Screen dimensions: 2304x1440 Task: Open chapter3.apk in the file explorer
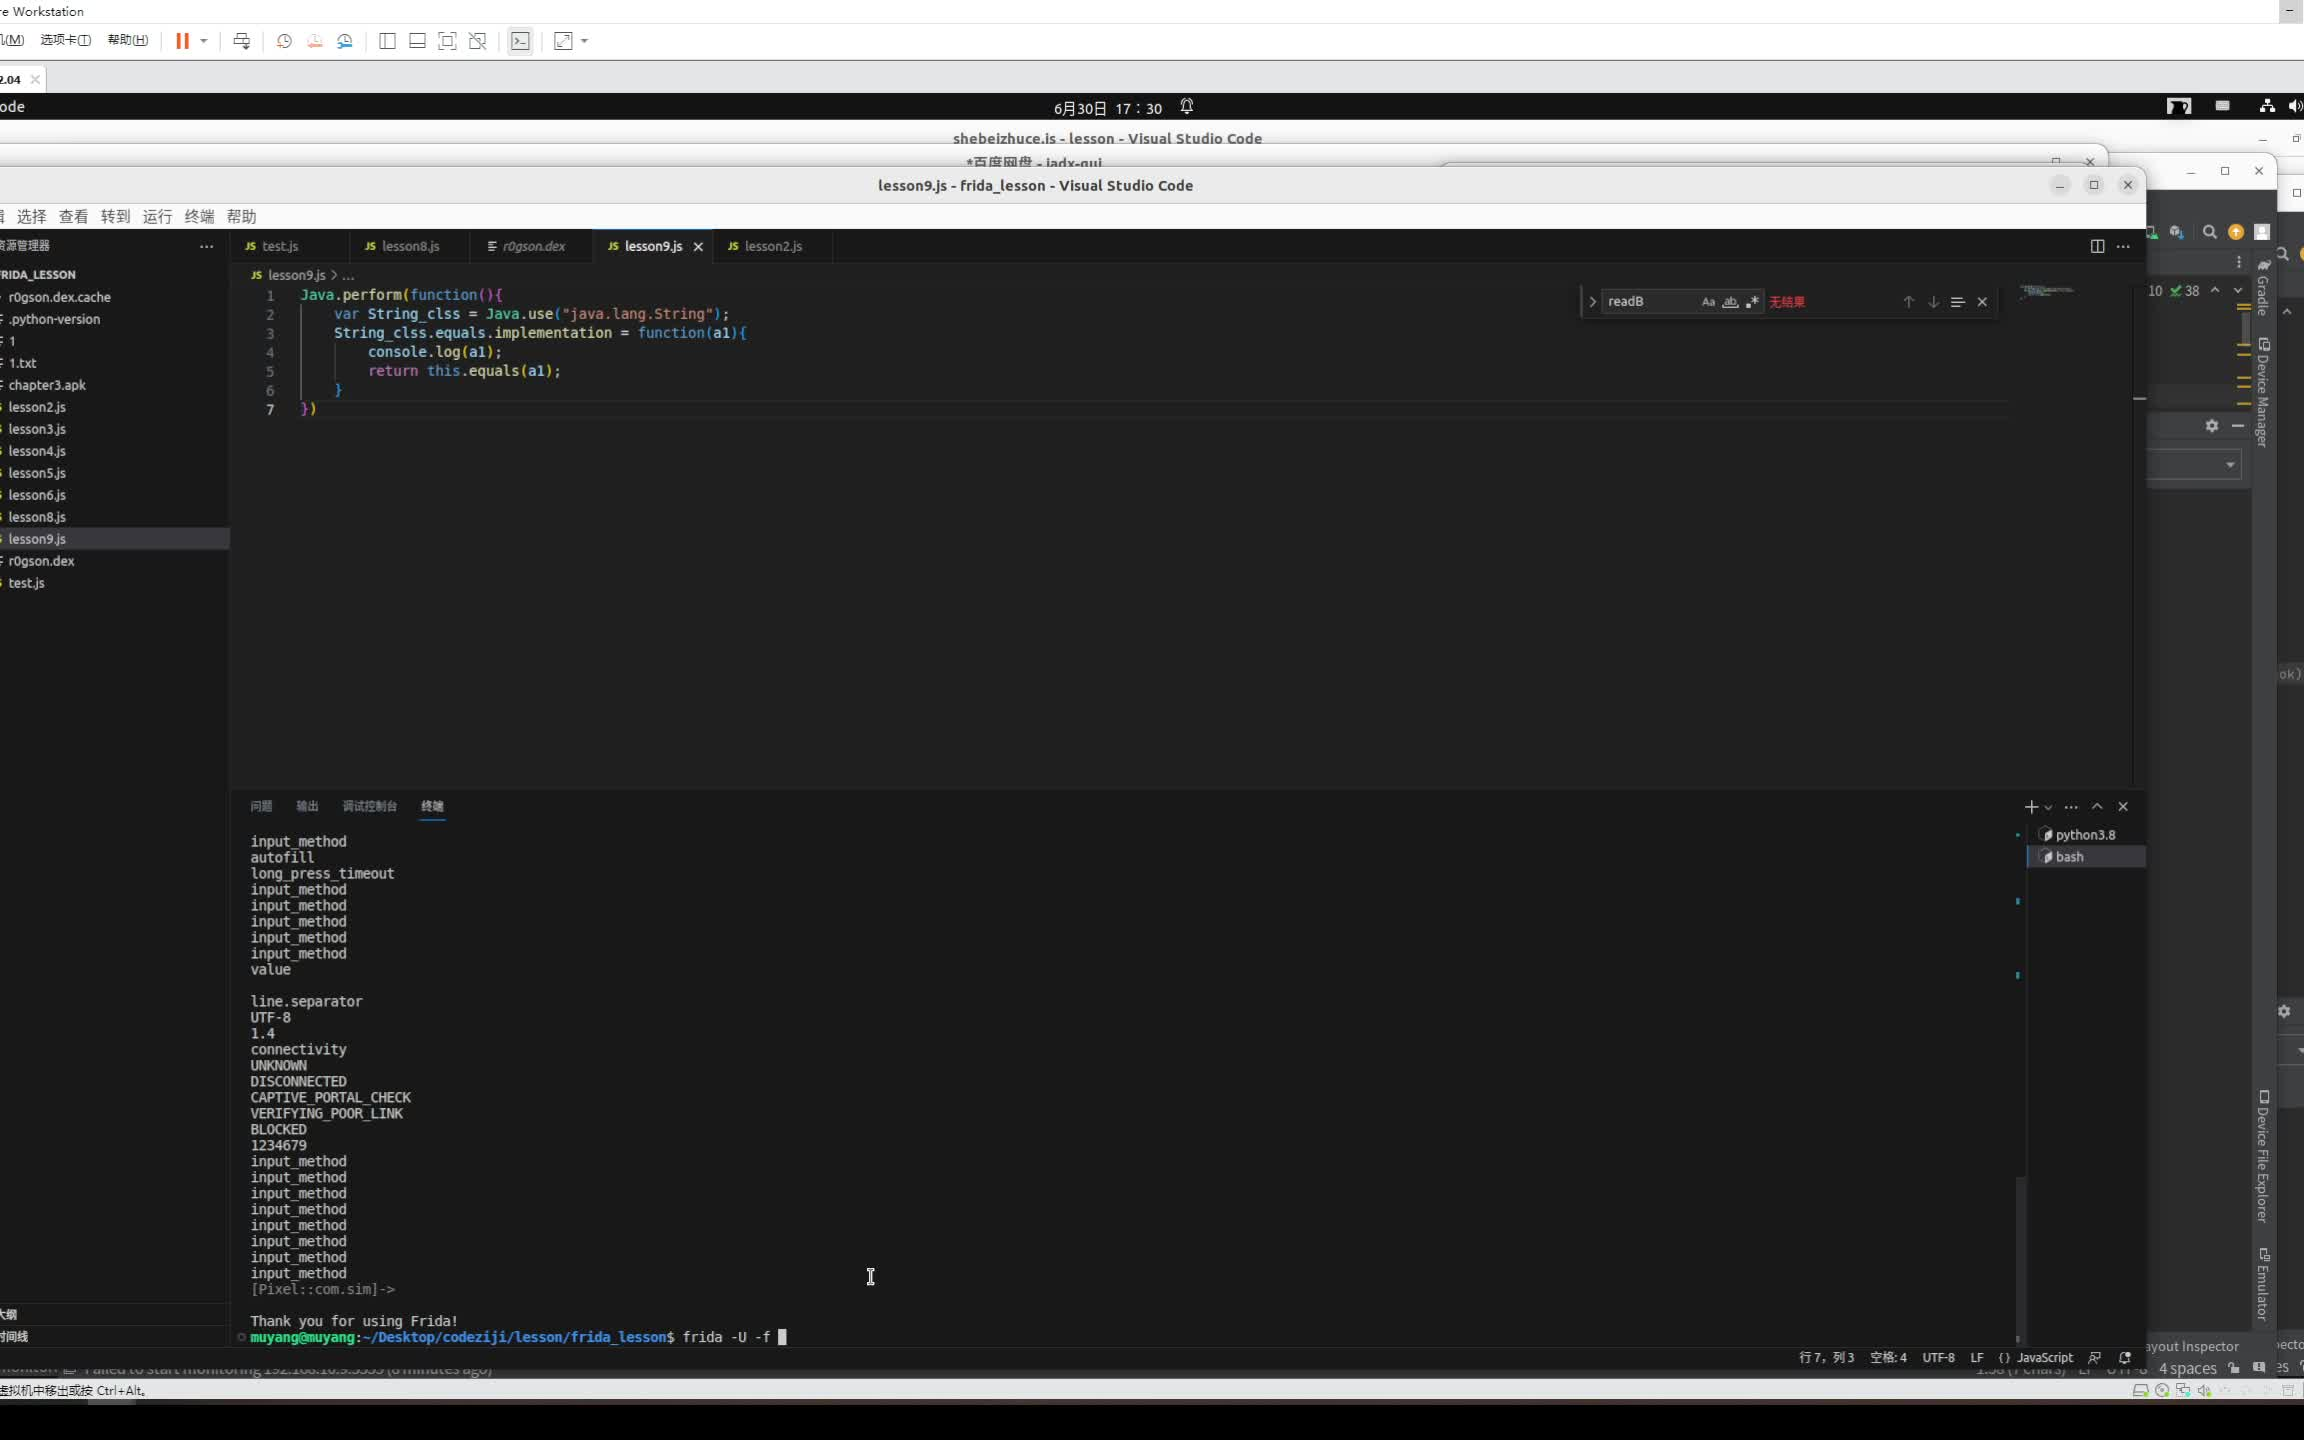(47, 385)
